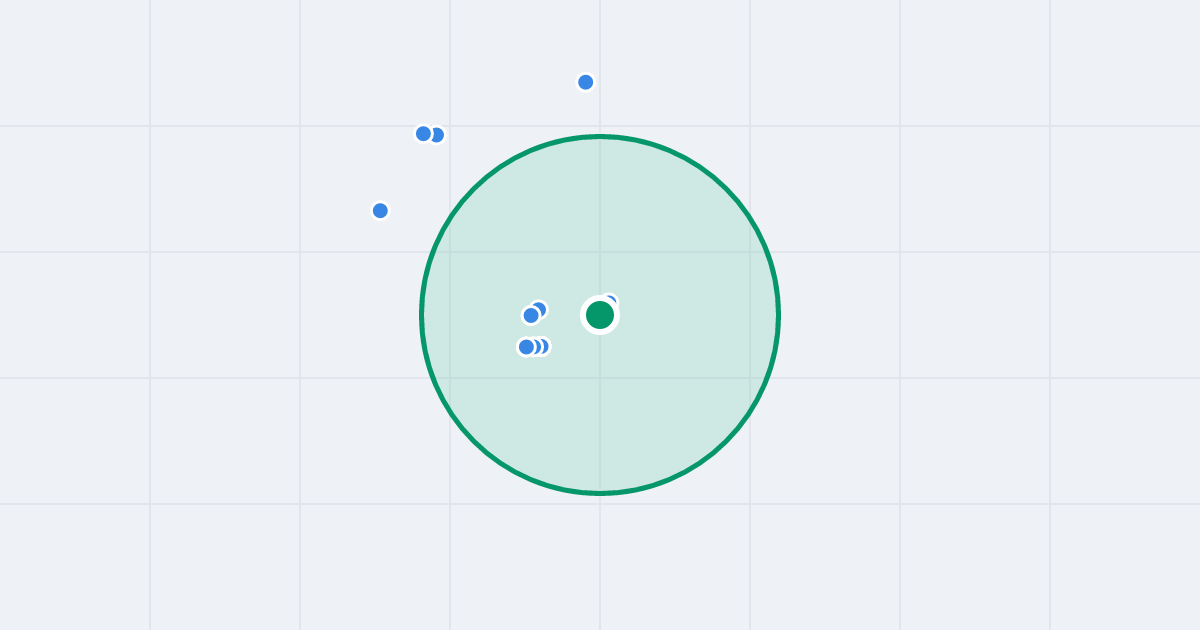1200x630 pixels.
Task: Click the front blue dot nearest left of green marker
Action: tap(531, 315)
